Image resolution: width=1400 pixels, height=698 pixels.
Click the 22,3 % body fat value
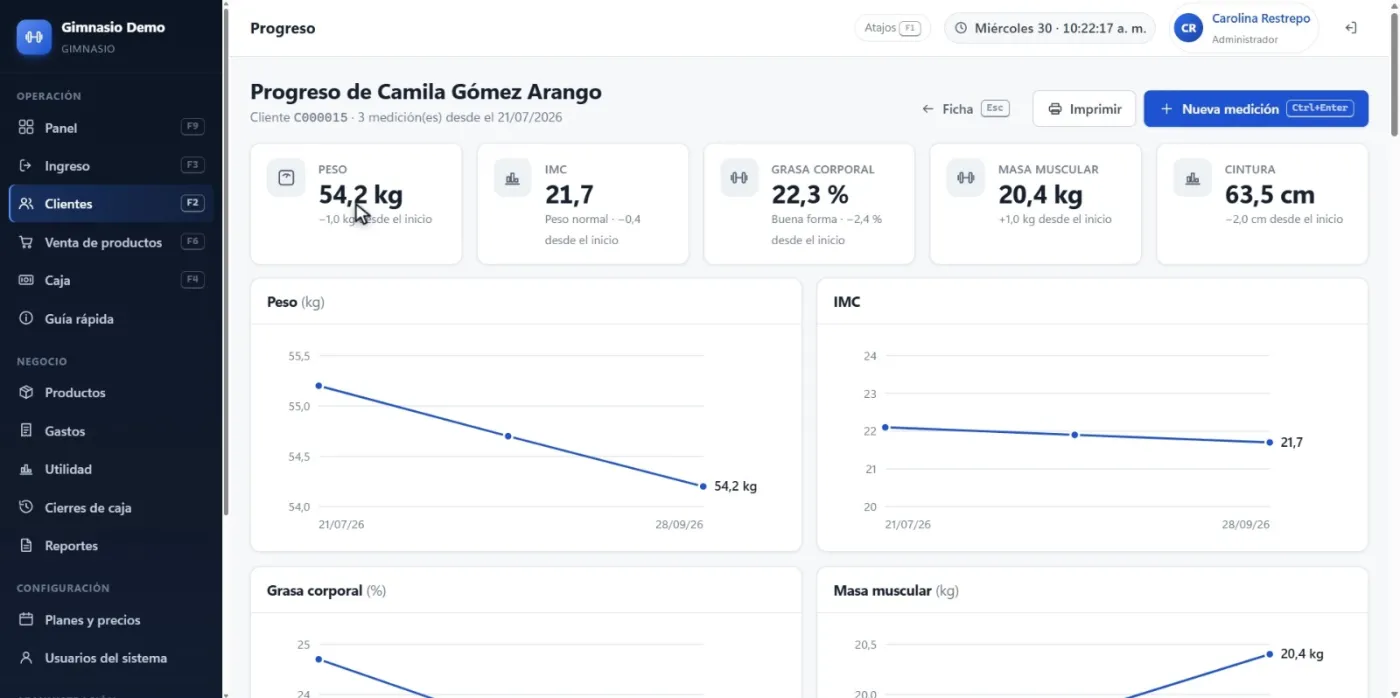tap(810, 195)
